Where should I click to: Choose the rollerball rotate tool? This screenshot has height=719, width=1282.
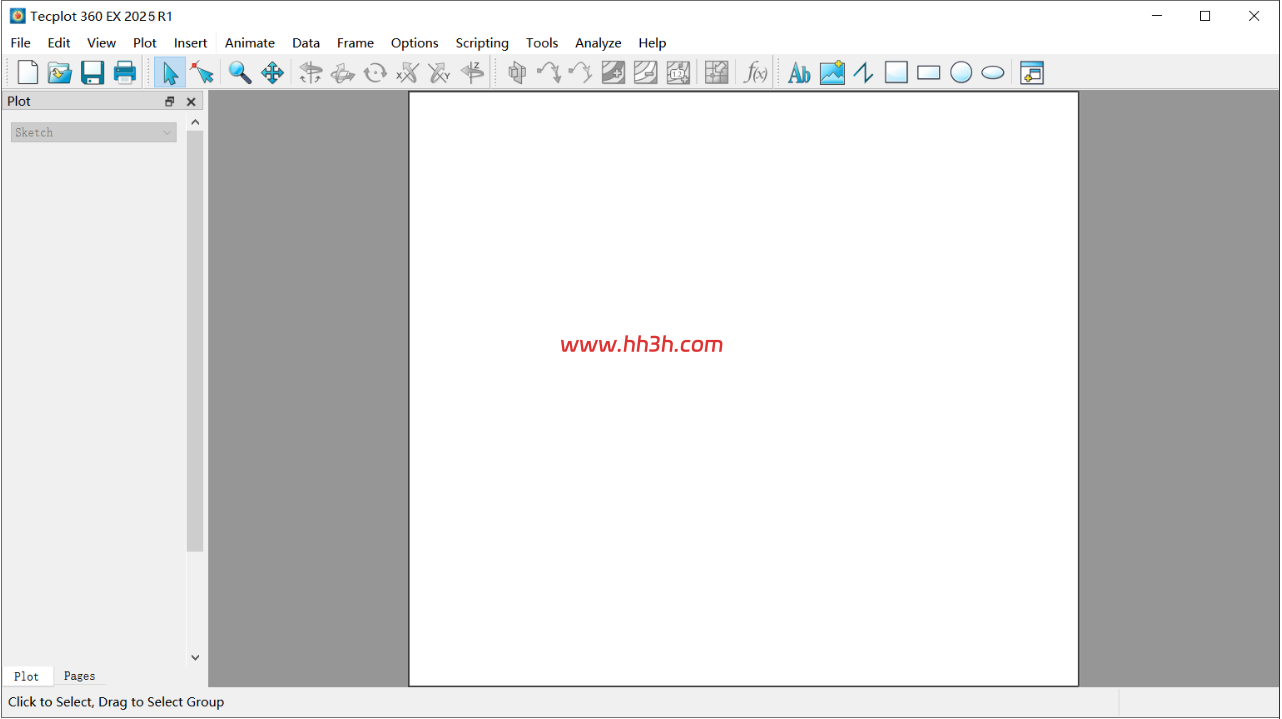[343, 72]
